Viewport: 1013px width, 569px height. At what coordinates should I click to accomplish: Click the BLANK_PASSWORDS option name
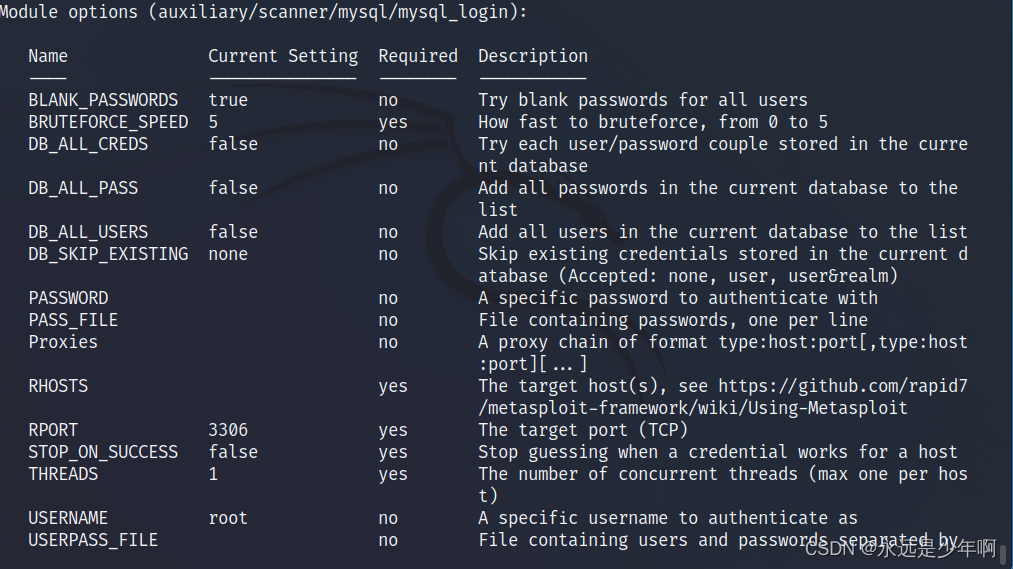[x=103, y=100]
